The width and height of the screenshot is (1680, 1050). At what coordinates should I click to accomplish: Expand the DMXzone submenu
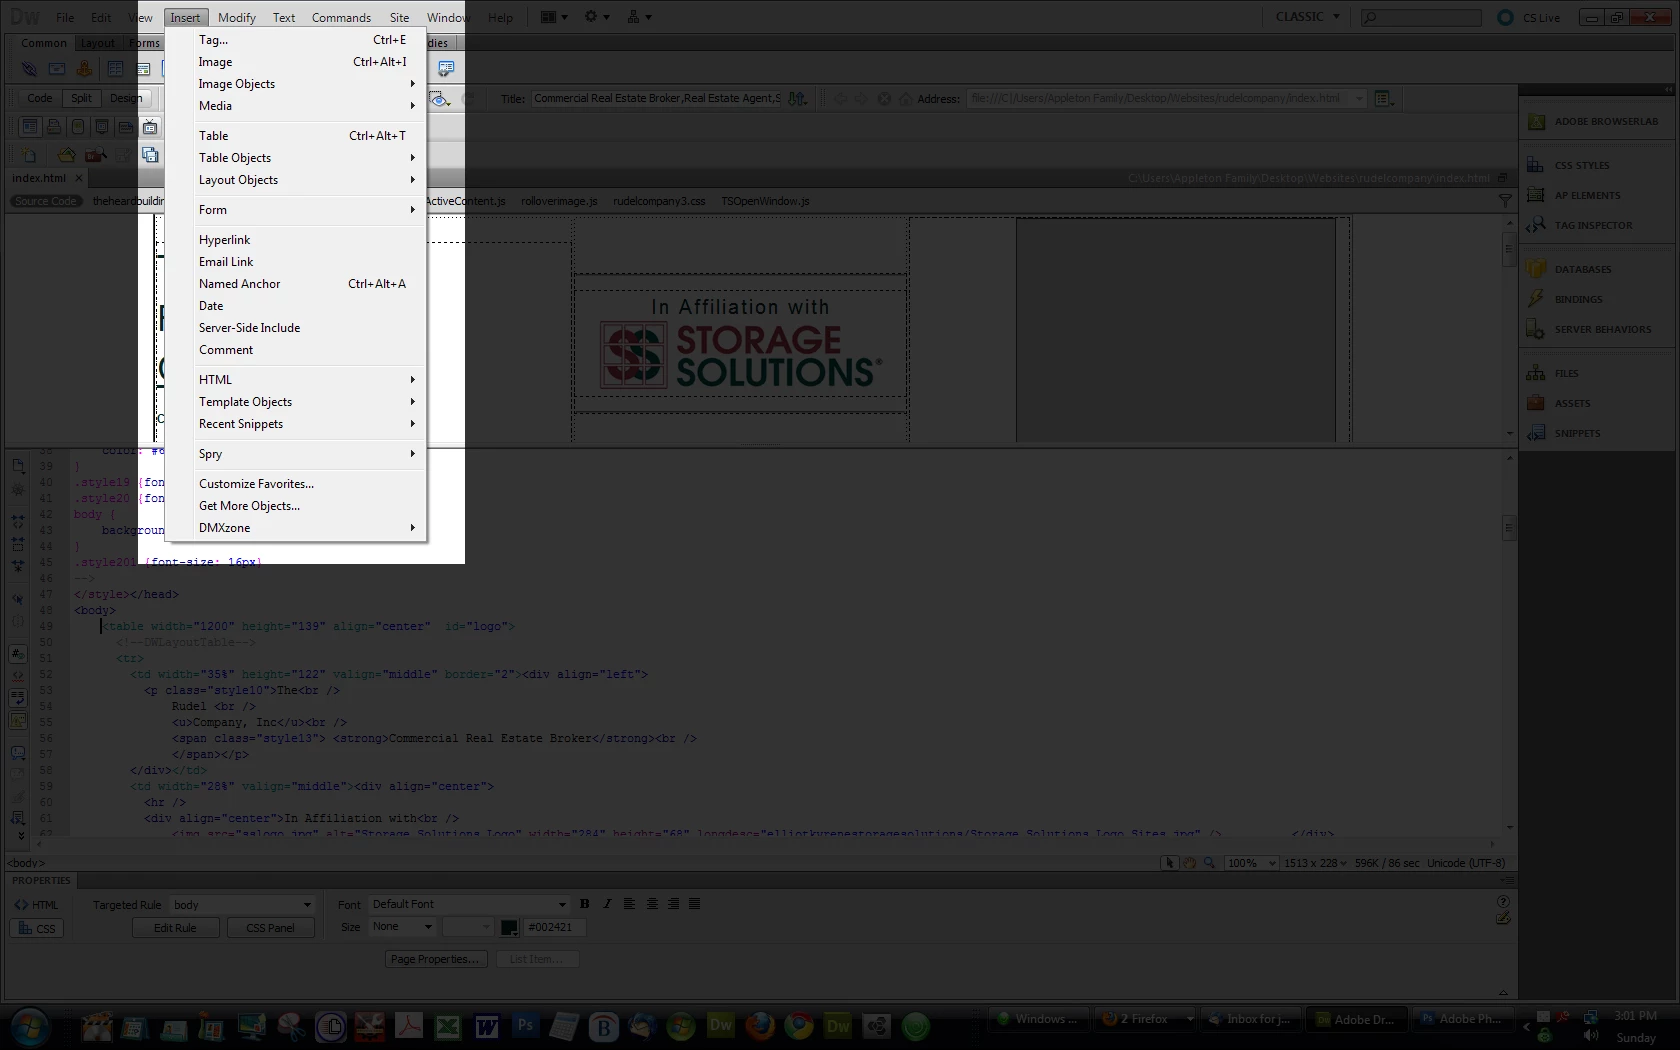tap(309, 528)
